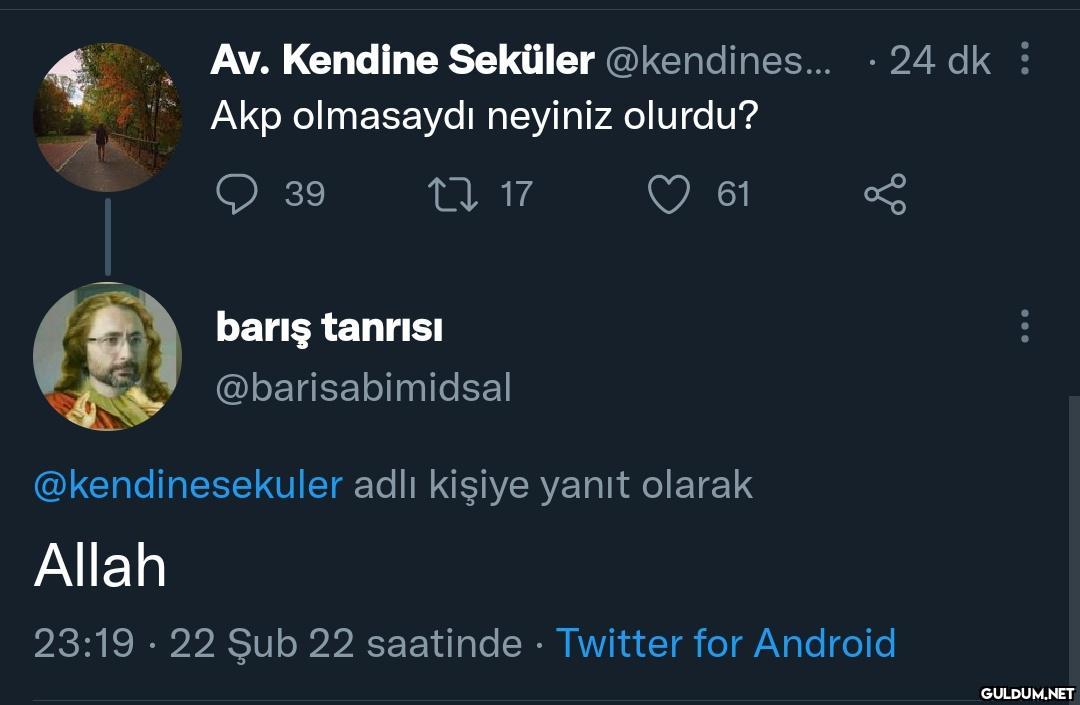Click the share icon on the first tweet

[x=885, y=194]
